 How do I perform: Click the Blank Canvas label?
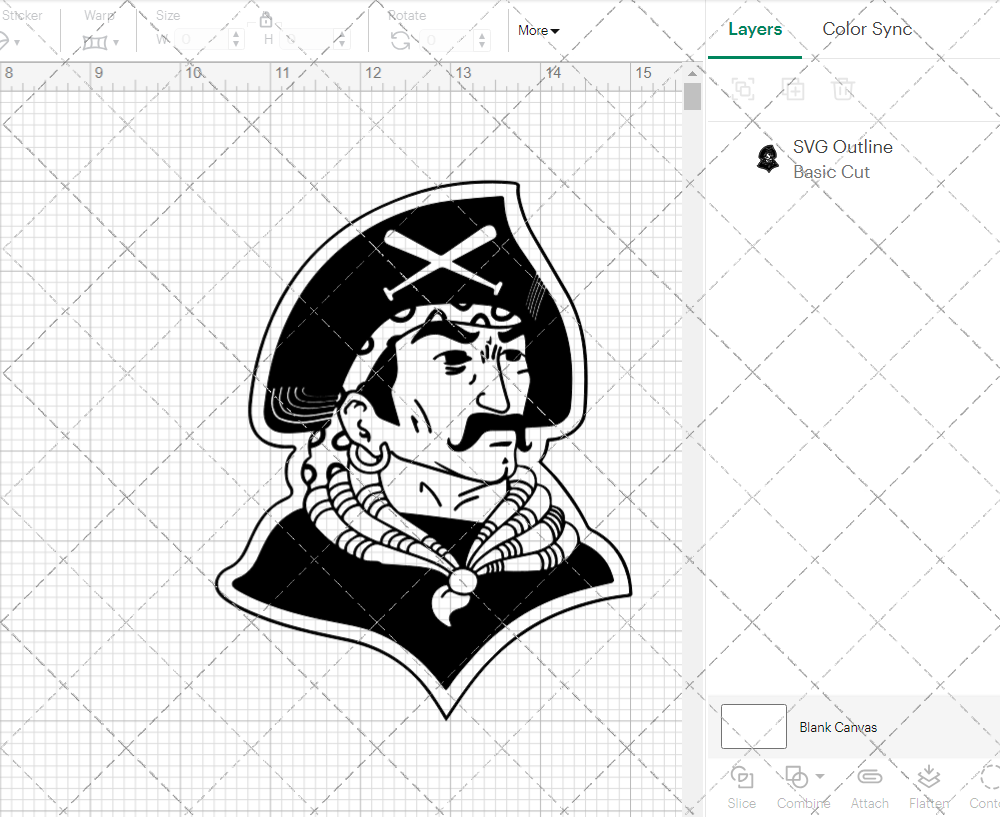pyautogui.click(x=838, y=727)
